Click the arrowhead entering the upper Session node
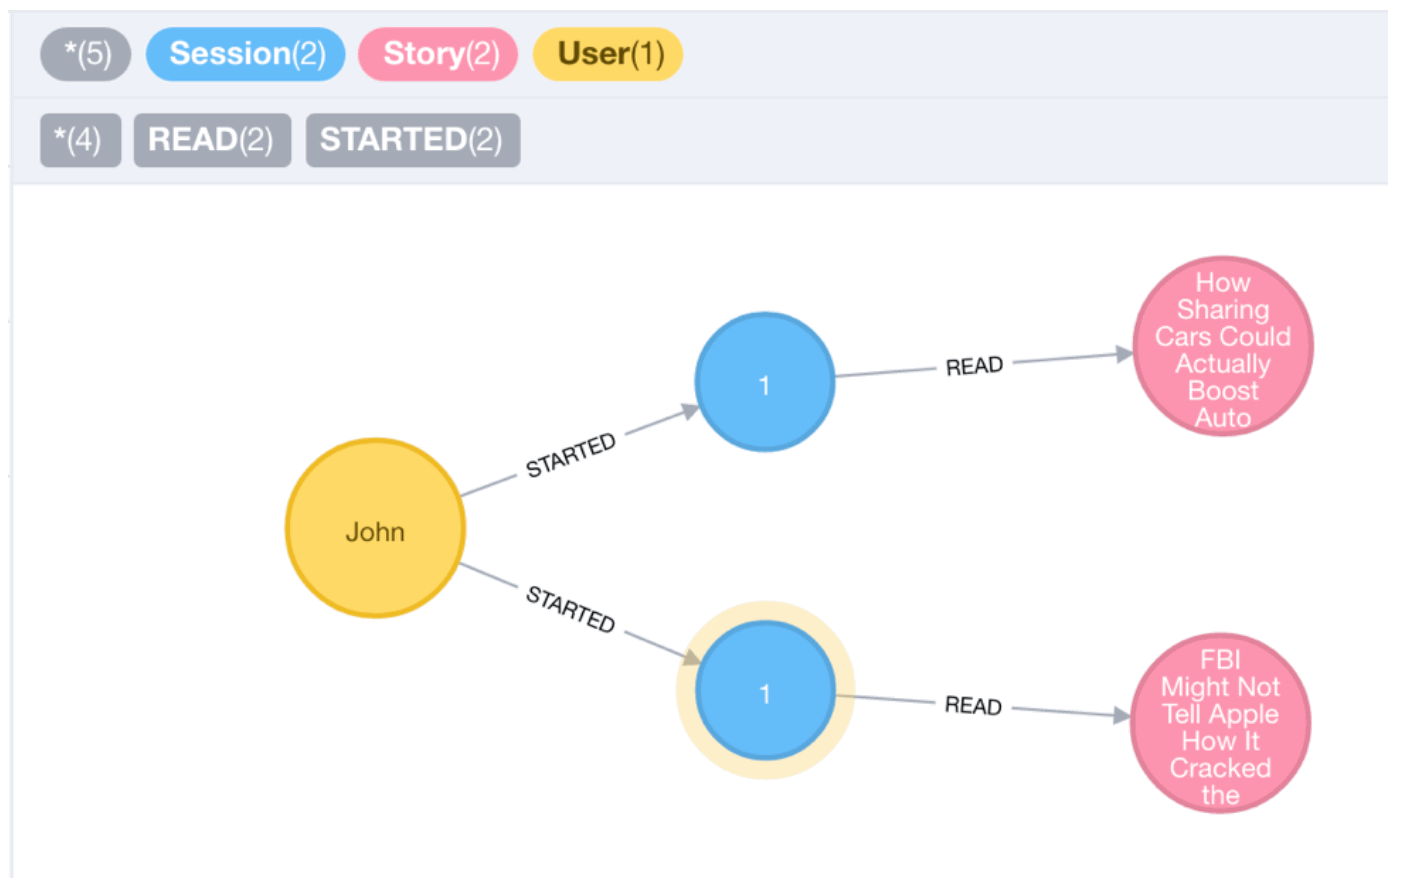Screen dimensions: 1406x894 [x=690, y=411]
